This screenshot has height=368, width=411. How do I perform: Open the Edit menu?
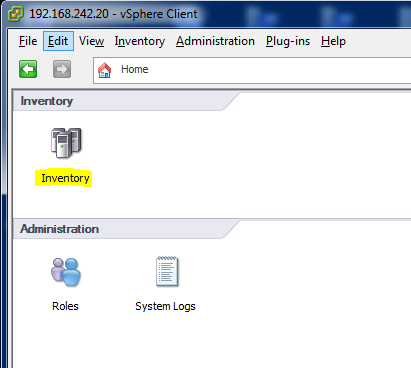[x=58, y=41]
